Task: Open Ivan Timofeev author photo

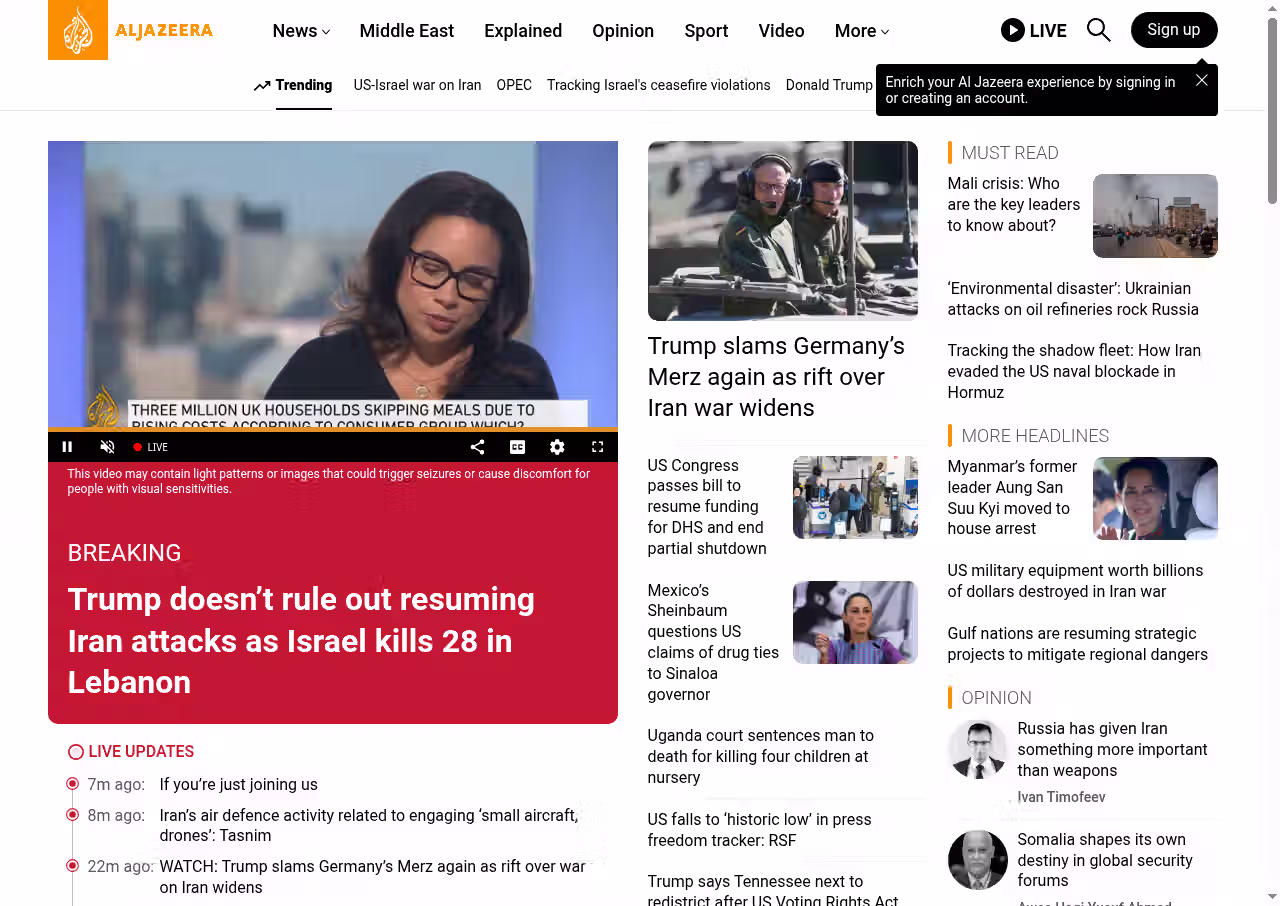Action: [x=977, y=749]
